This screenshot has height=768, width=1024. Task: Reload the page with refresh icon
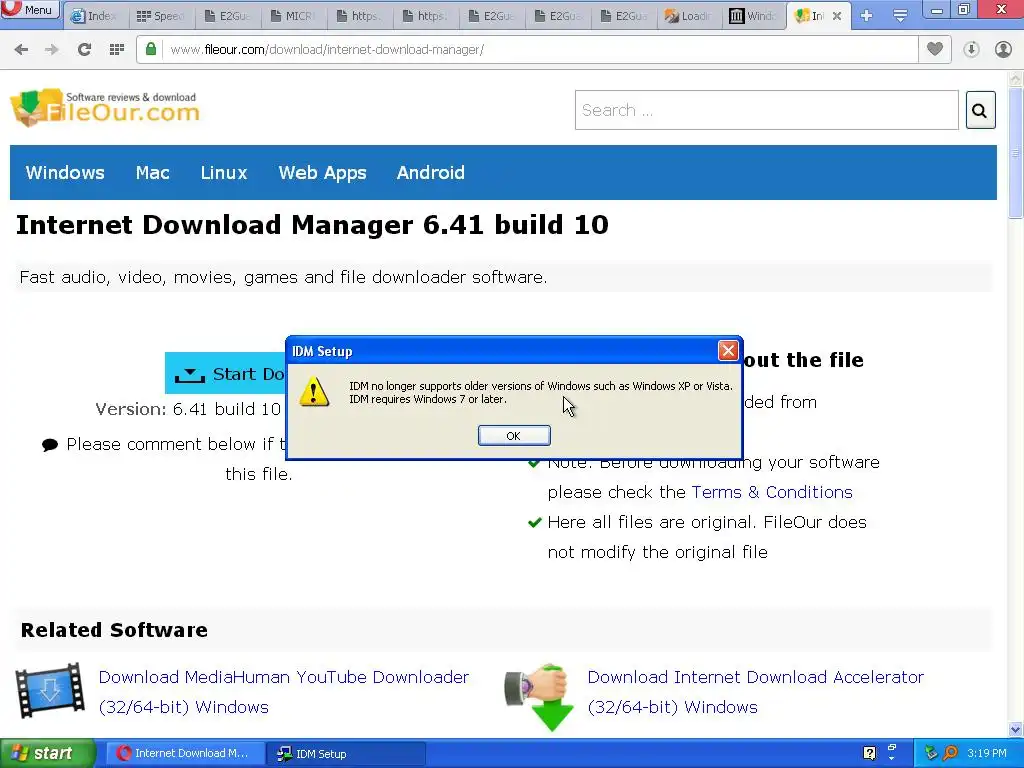point(84,50)
